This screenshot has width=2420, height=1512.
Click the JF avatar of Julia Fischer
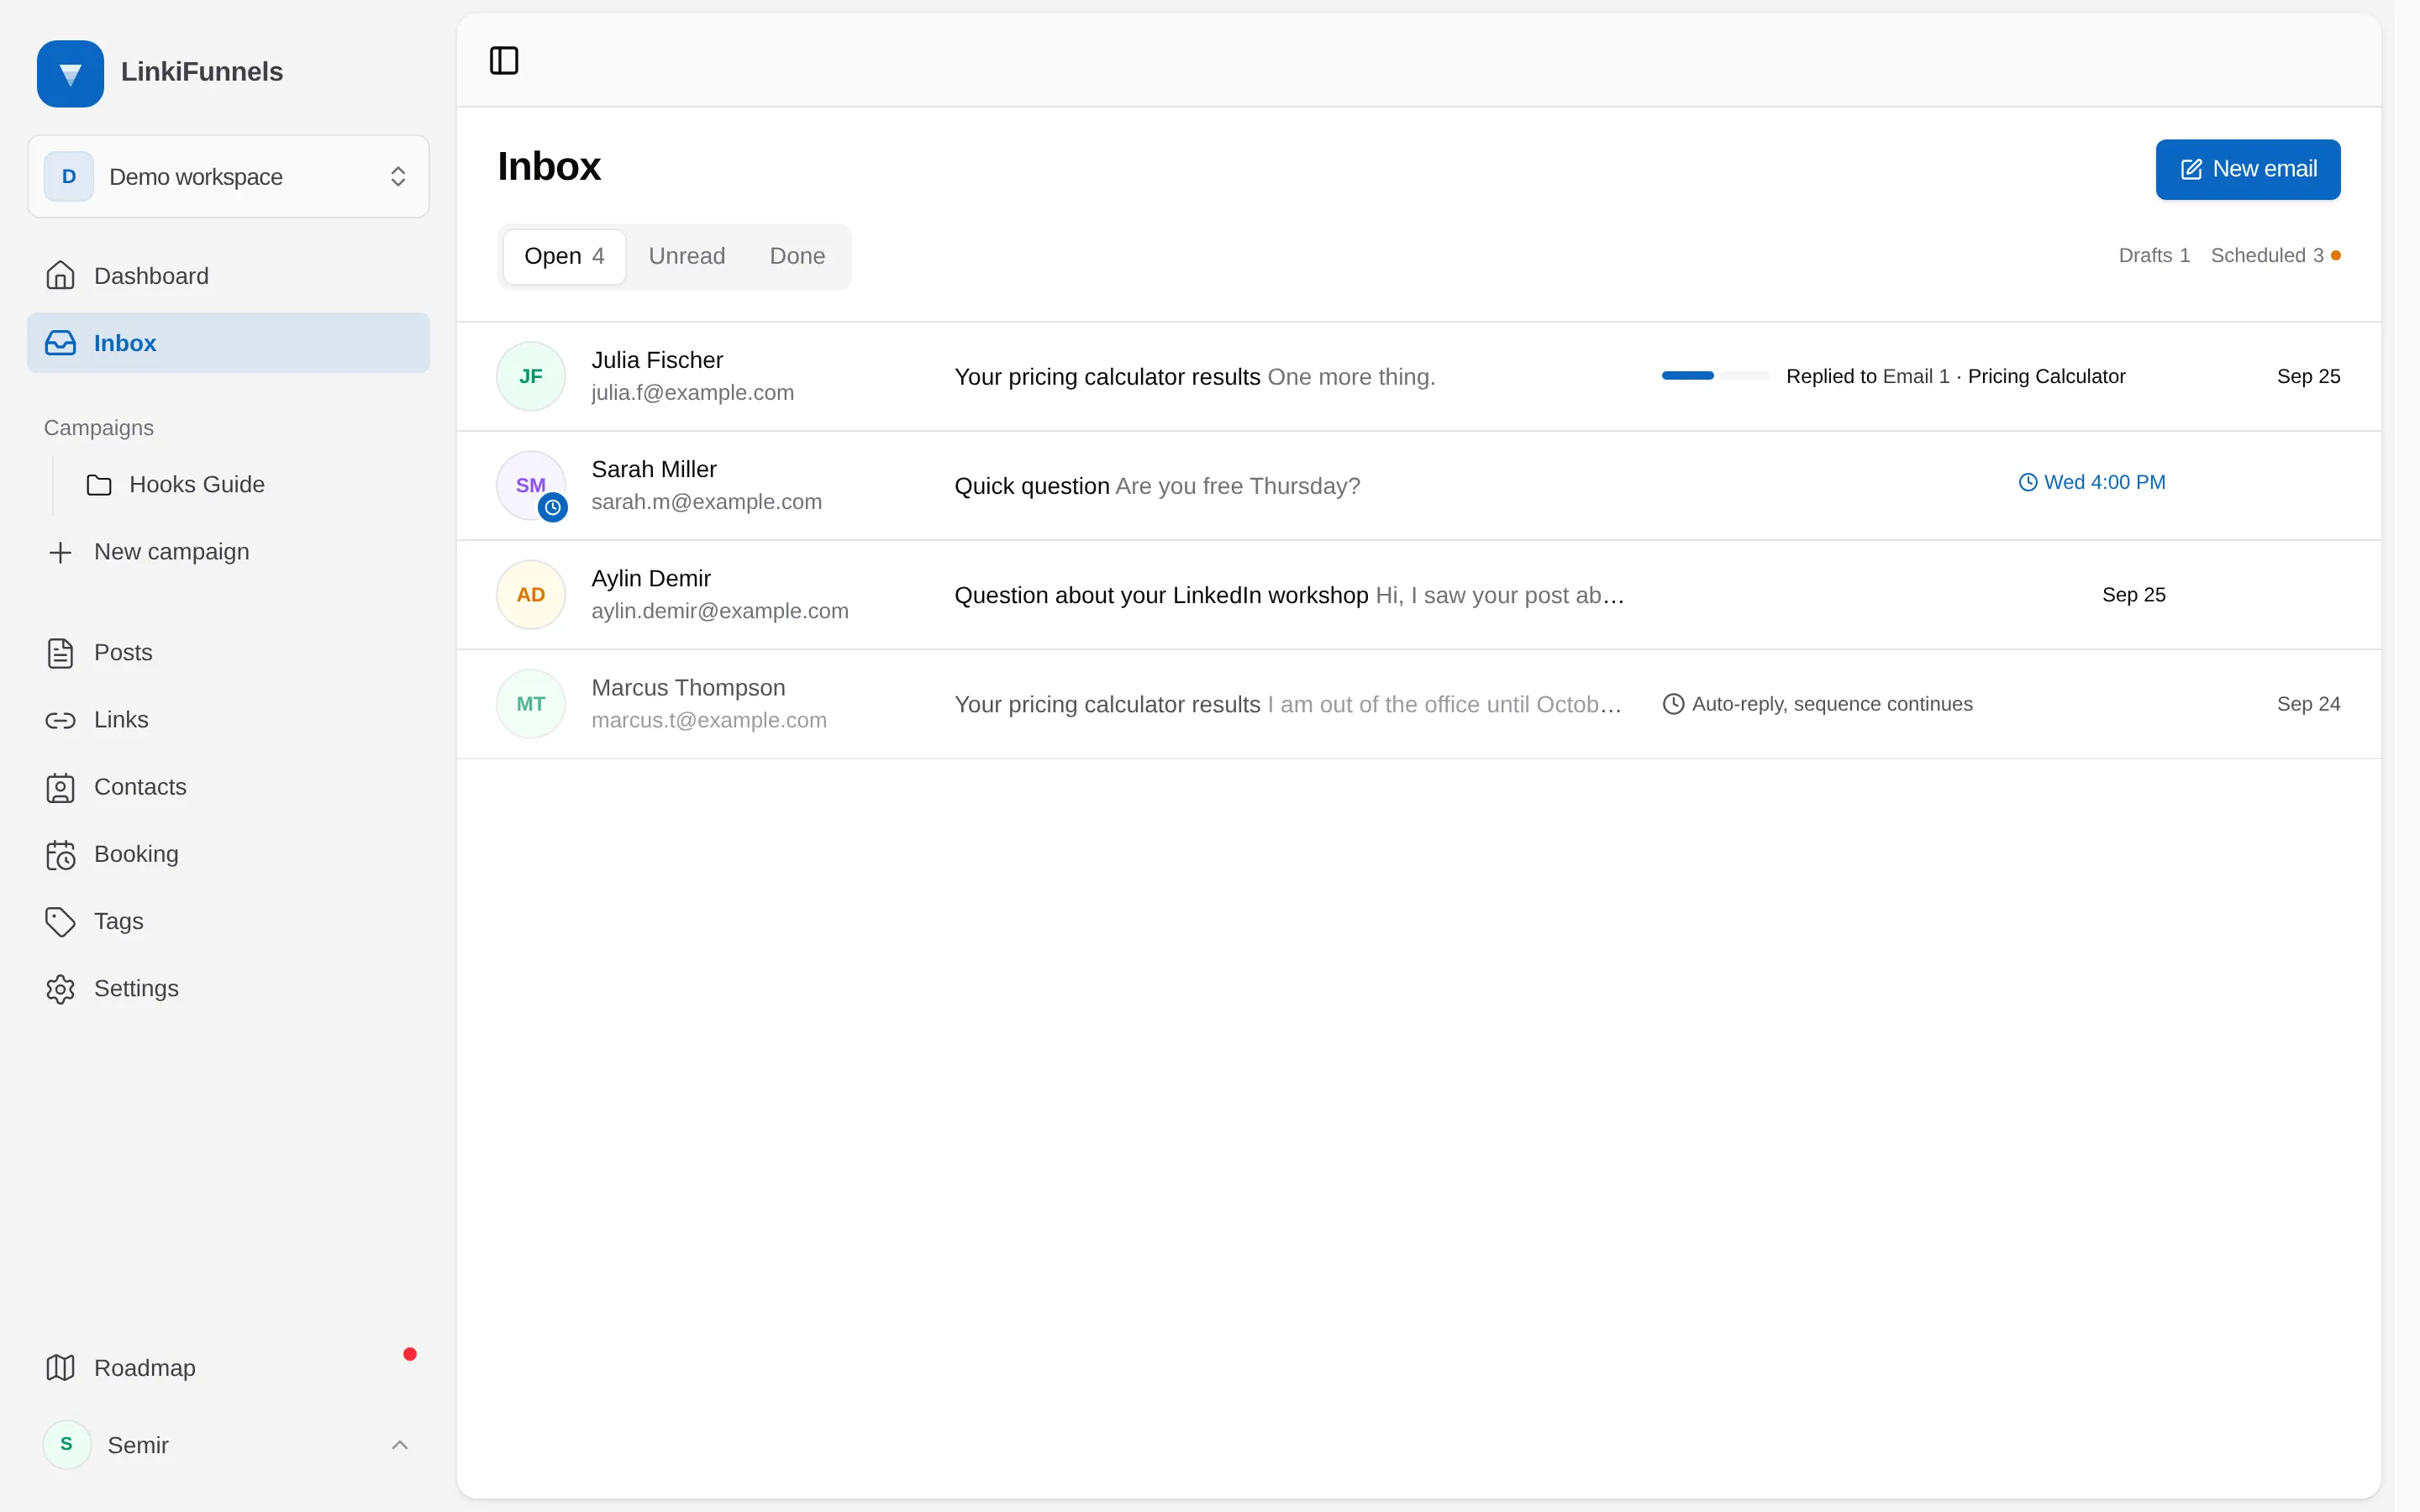click(531, 377)
